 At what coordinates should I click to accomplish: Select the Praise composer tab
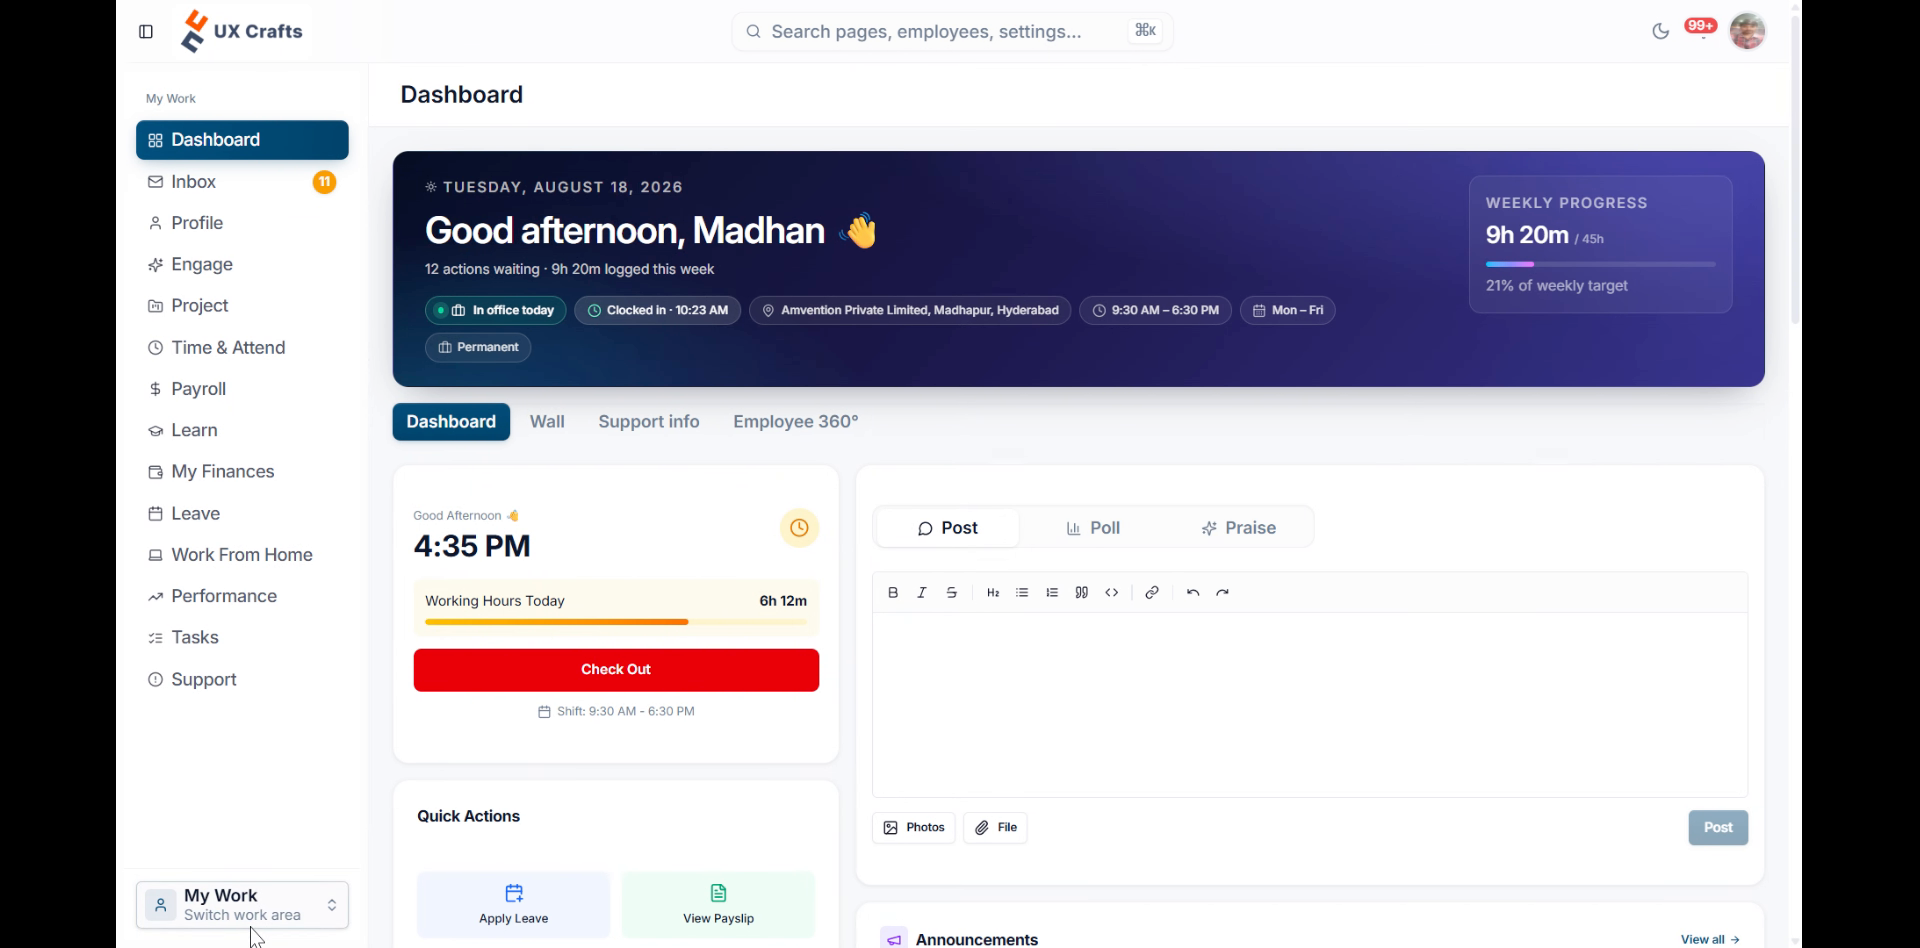pos(1238,528)
